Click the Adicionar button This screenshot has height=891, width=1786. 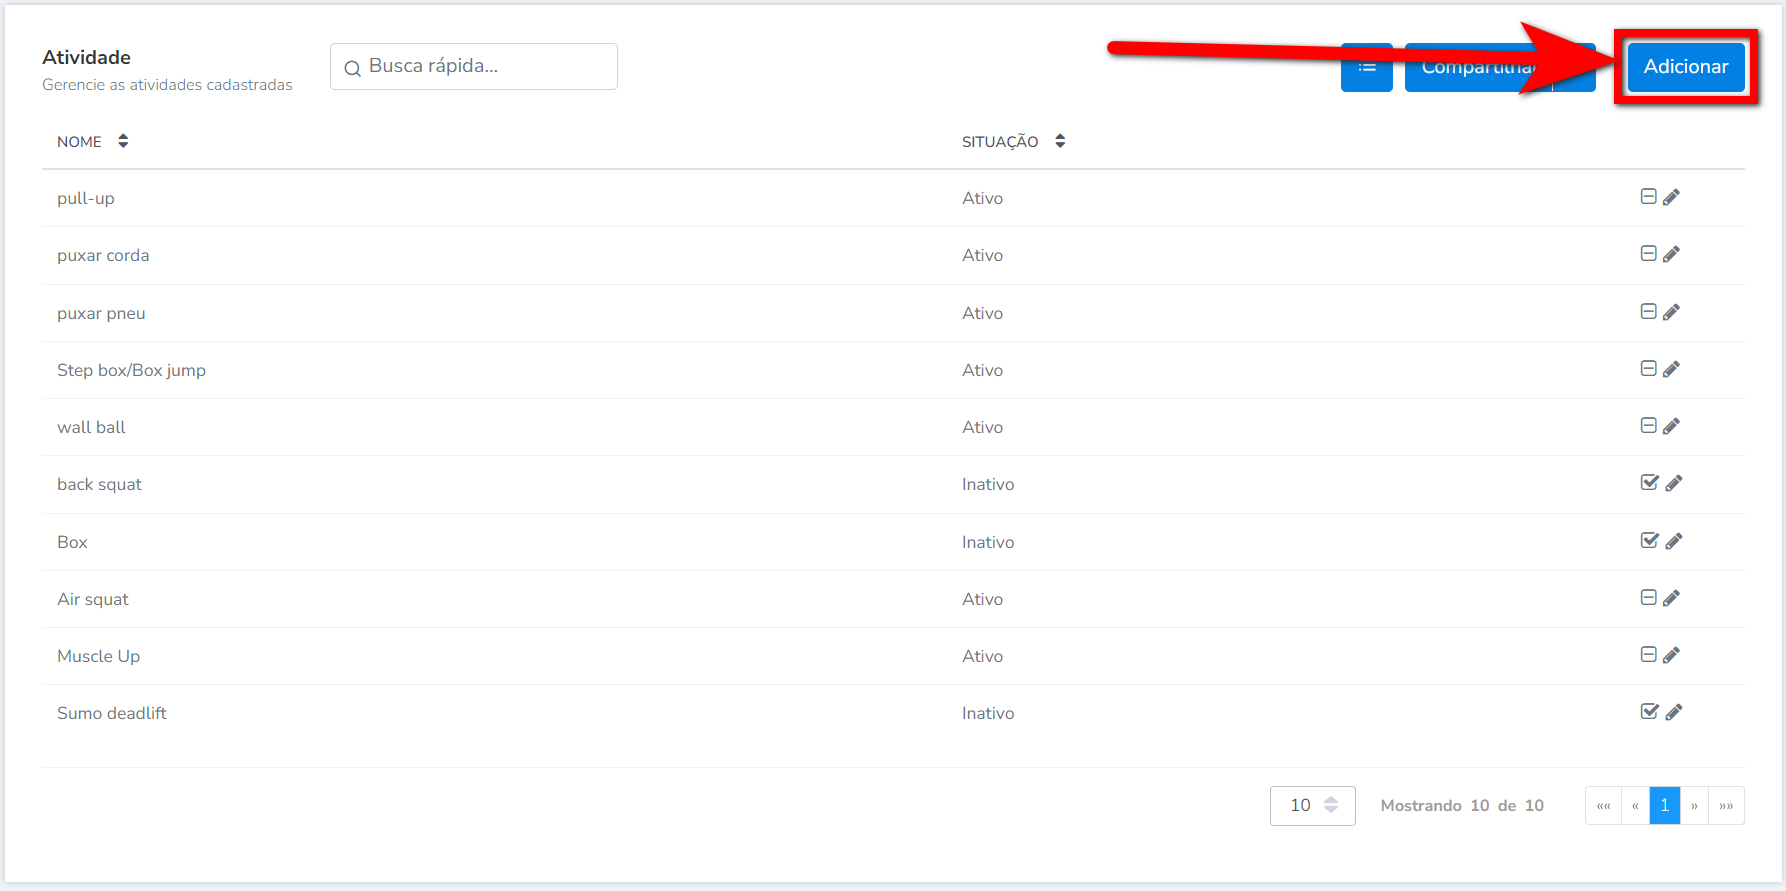point(1685,67)
